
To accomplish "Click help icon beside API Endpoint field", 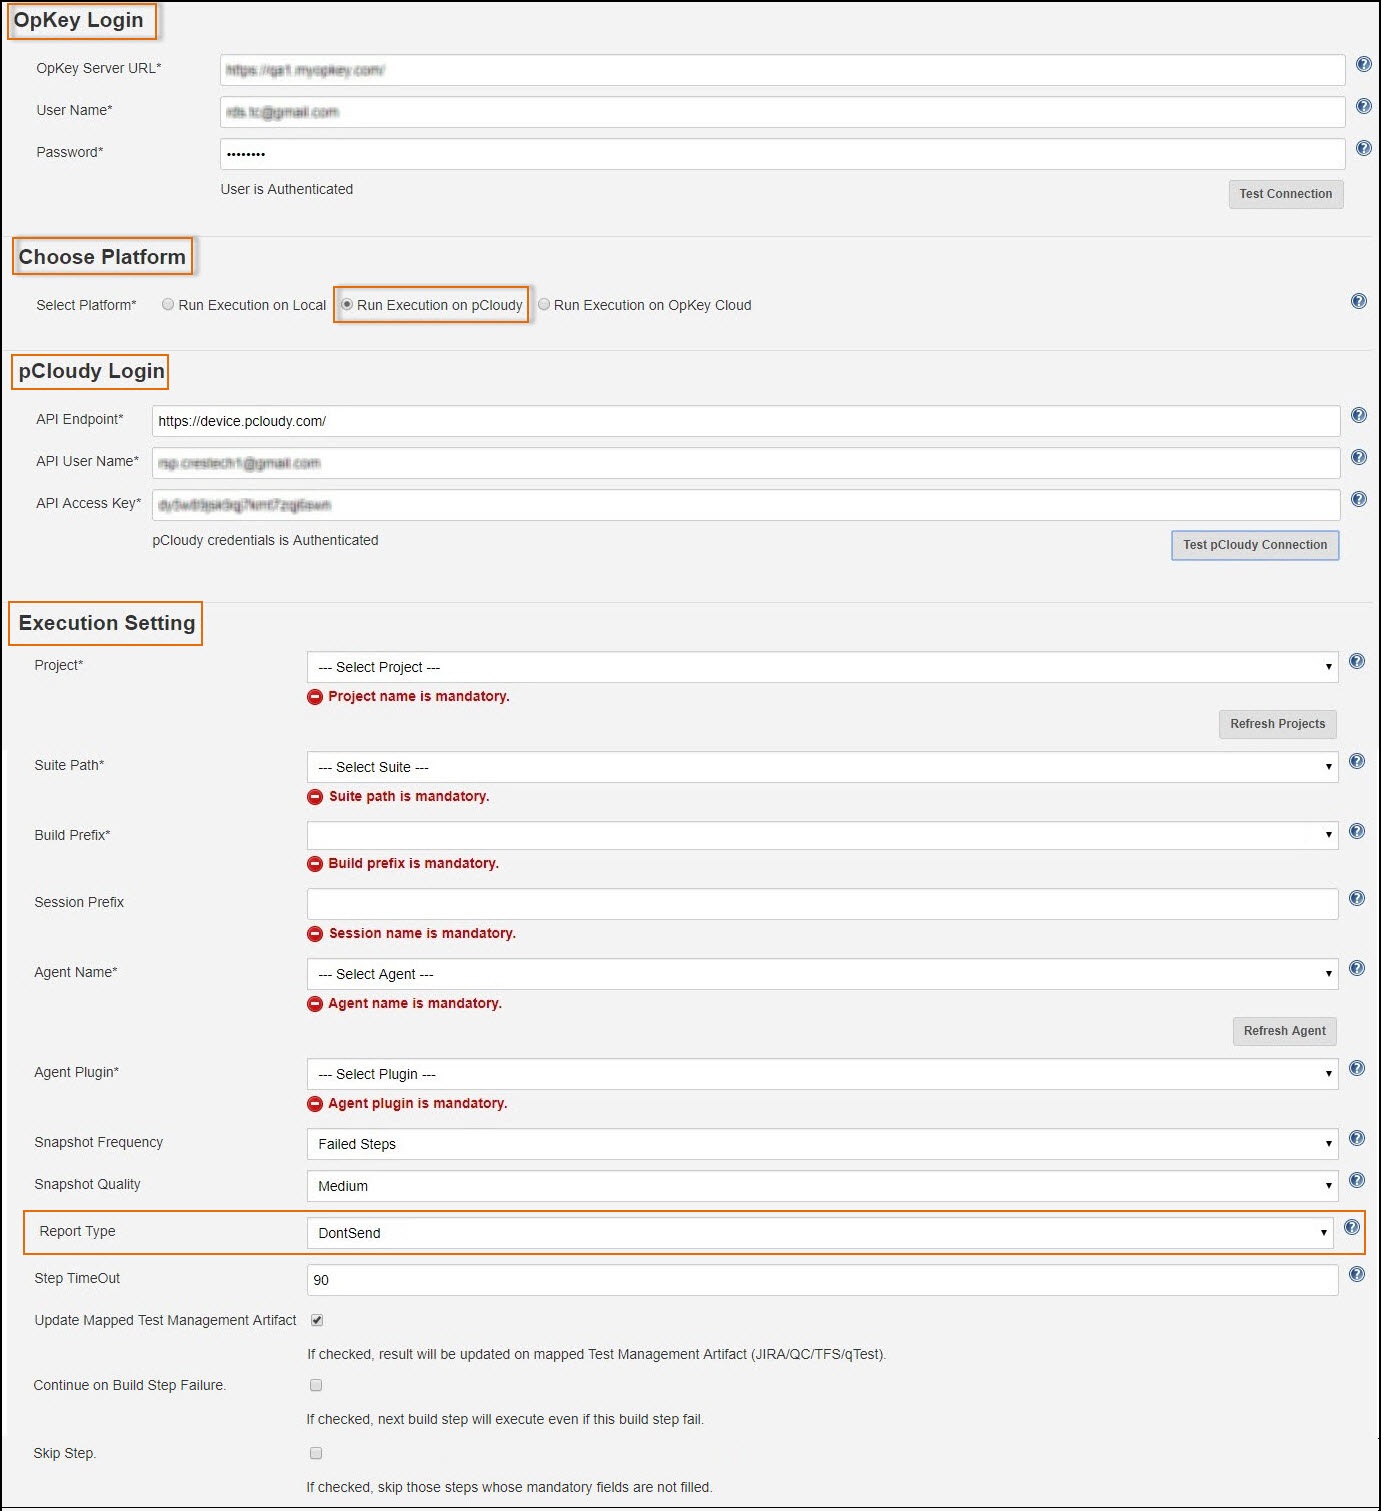I will [1358, 416].
